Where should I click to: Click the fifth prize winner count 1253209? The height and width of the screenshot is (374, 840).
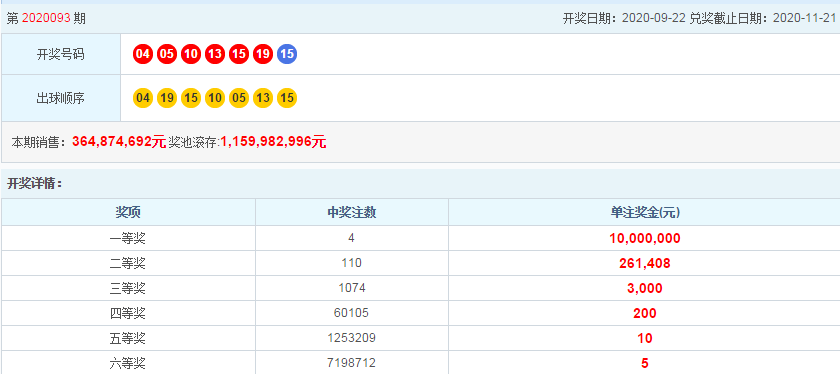(351, 338)
